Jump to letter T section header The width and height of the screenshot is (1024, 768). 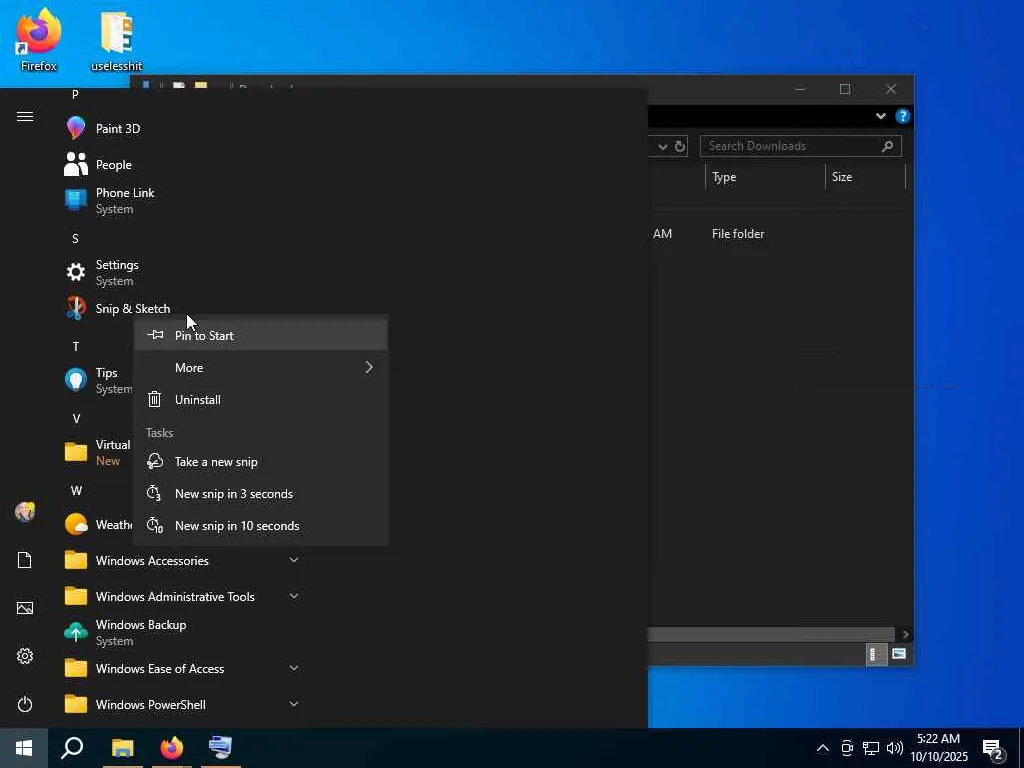75,346
